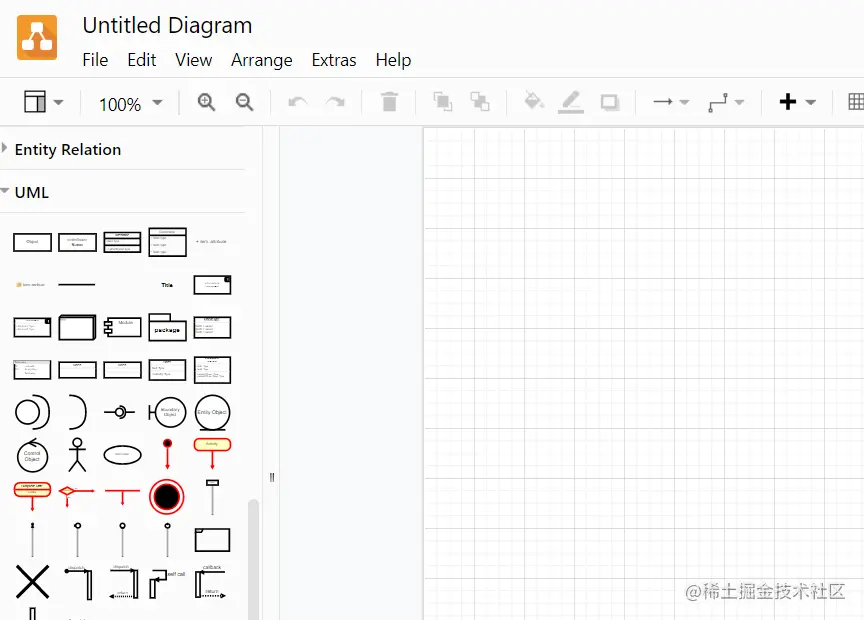Click the To Back icon

coord(479,102)
